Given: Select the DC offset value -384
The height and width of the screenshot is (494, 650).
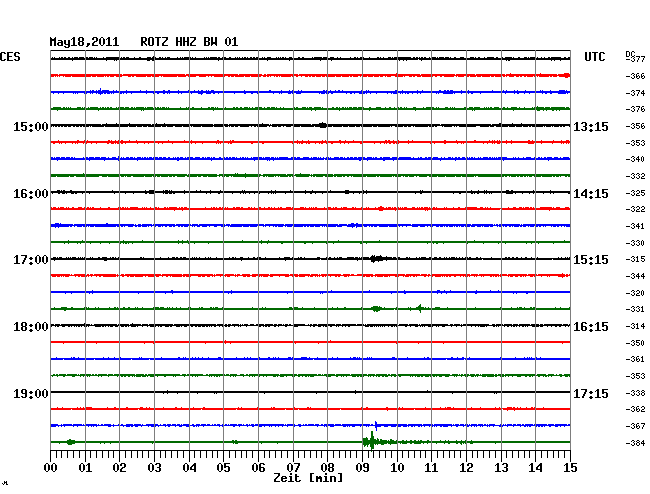Looking at the screenshot, I should point(635,443).
